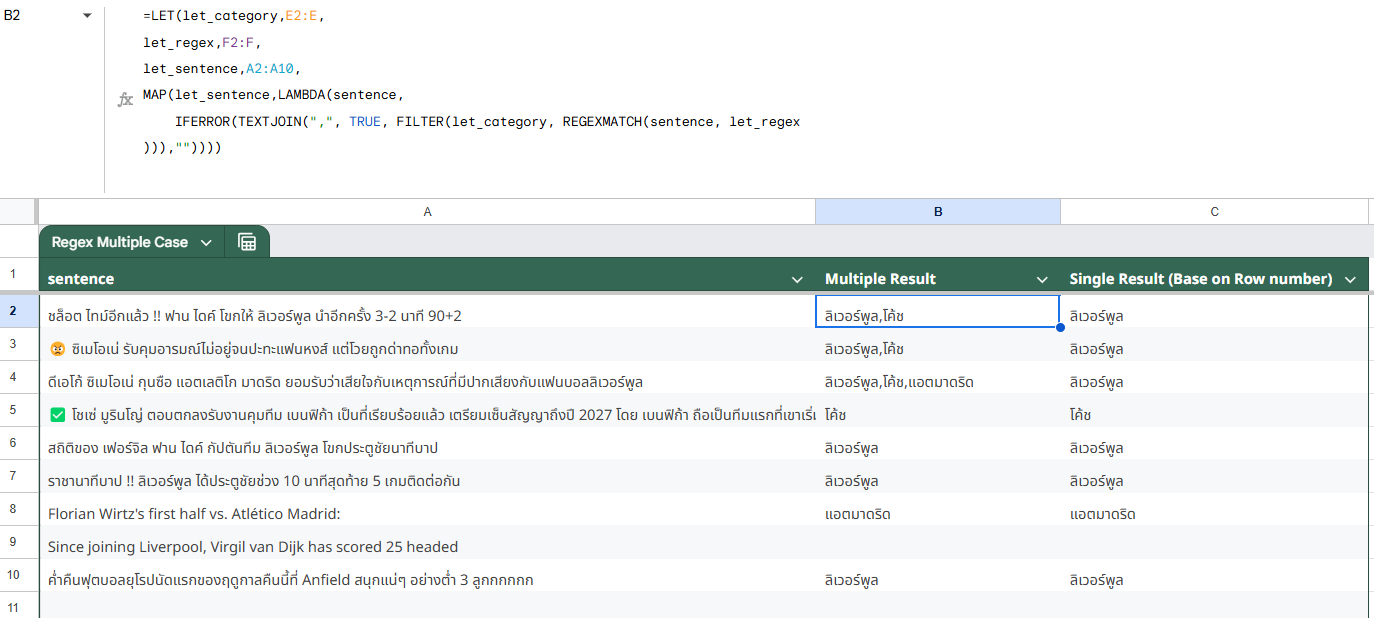Open the filter icon on the sentence header
The image size is (1374, 618).
(797, 279)
